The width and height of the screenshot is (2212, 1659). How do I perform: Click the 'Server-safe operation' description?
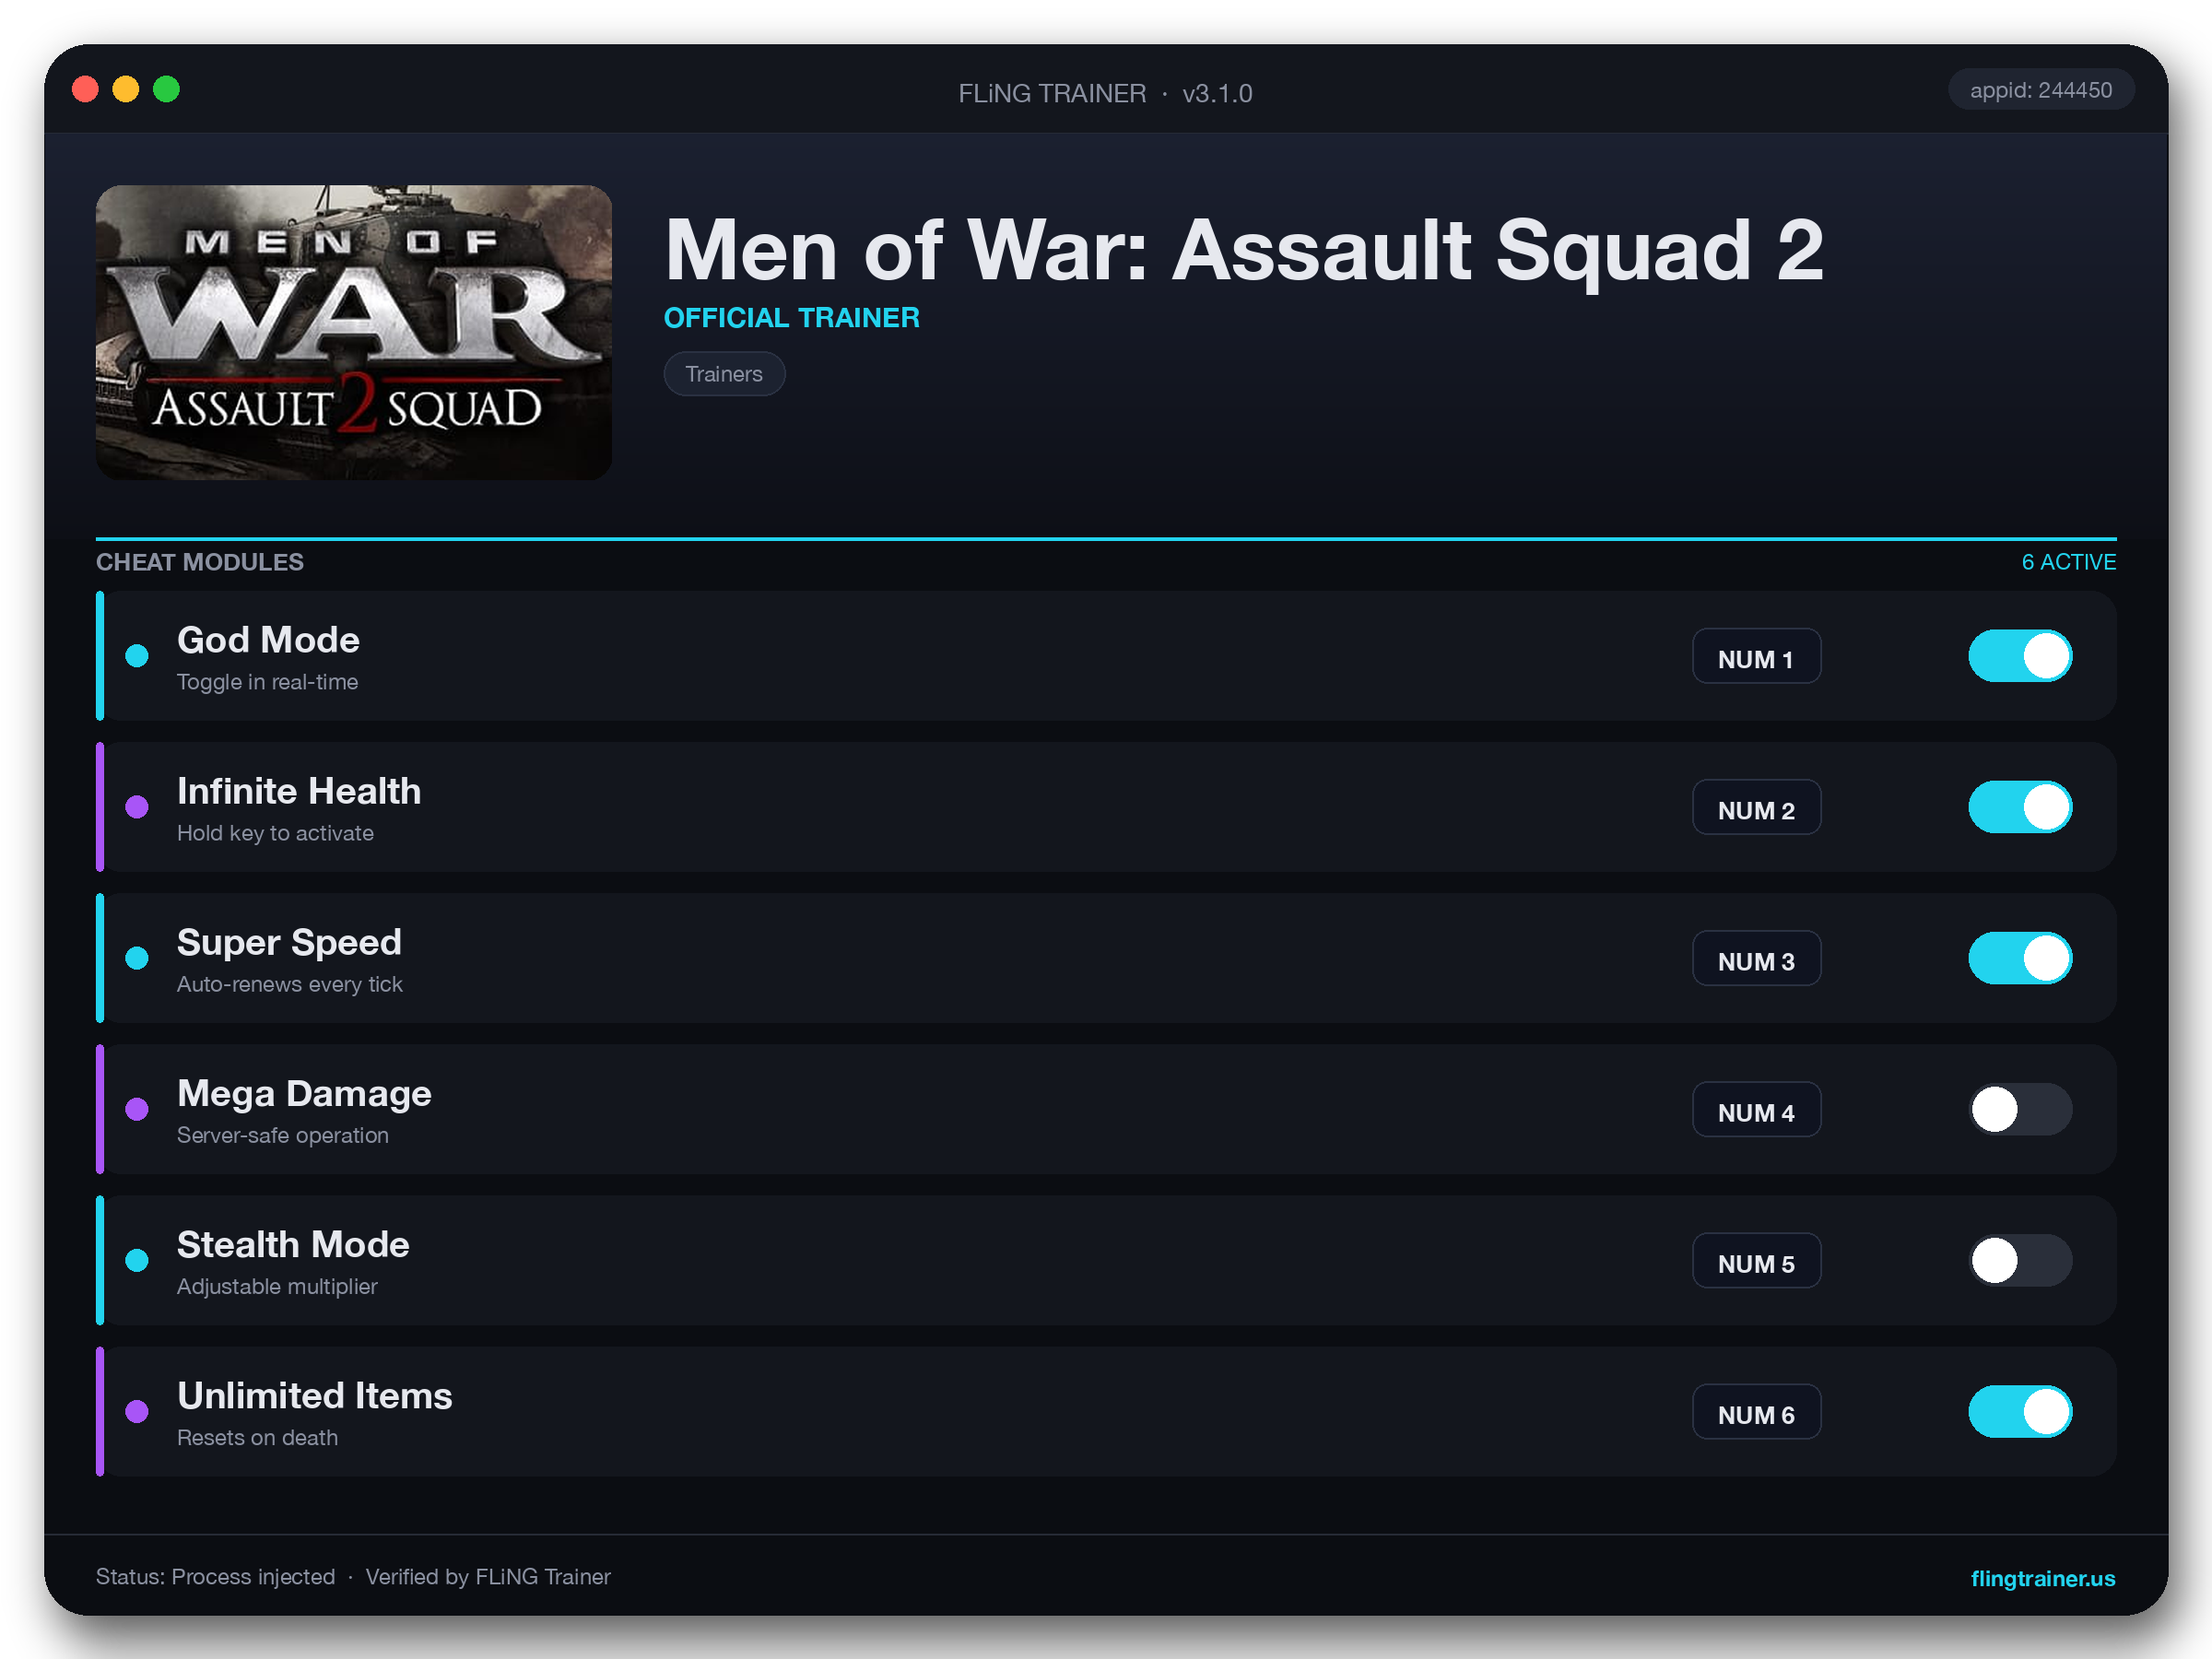[x=283, y=1135]
